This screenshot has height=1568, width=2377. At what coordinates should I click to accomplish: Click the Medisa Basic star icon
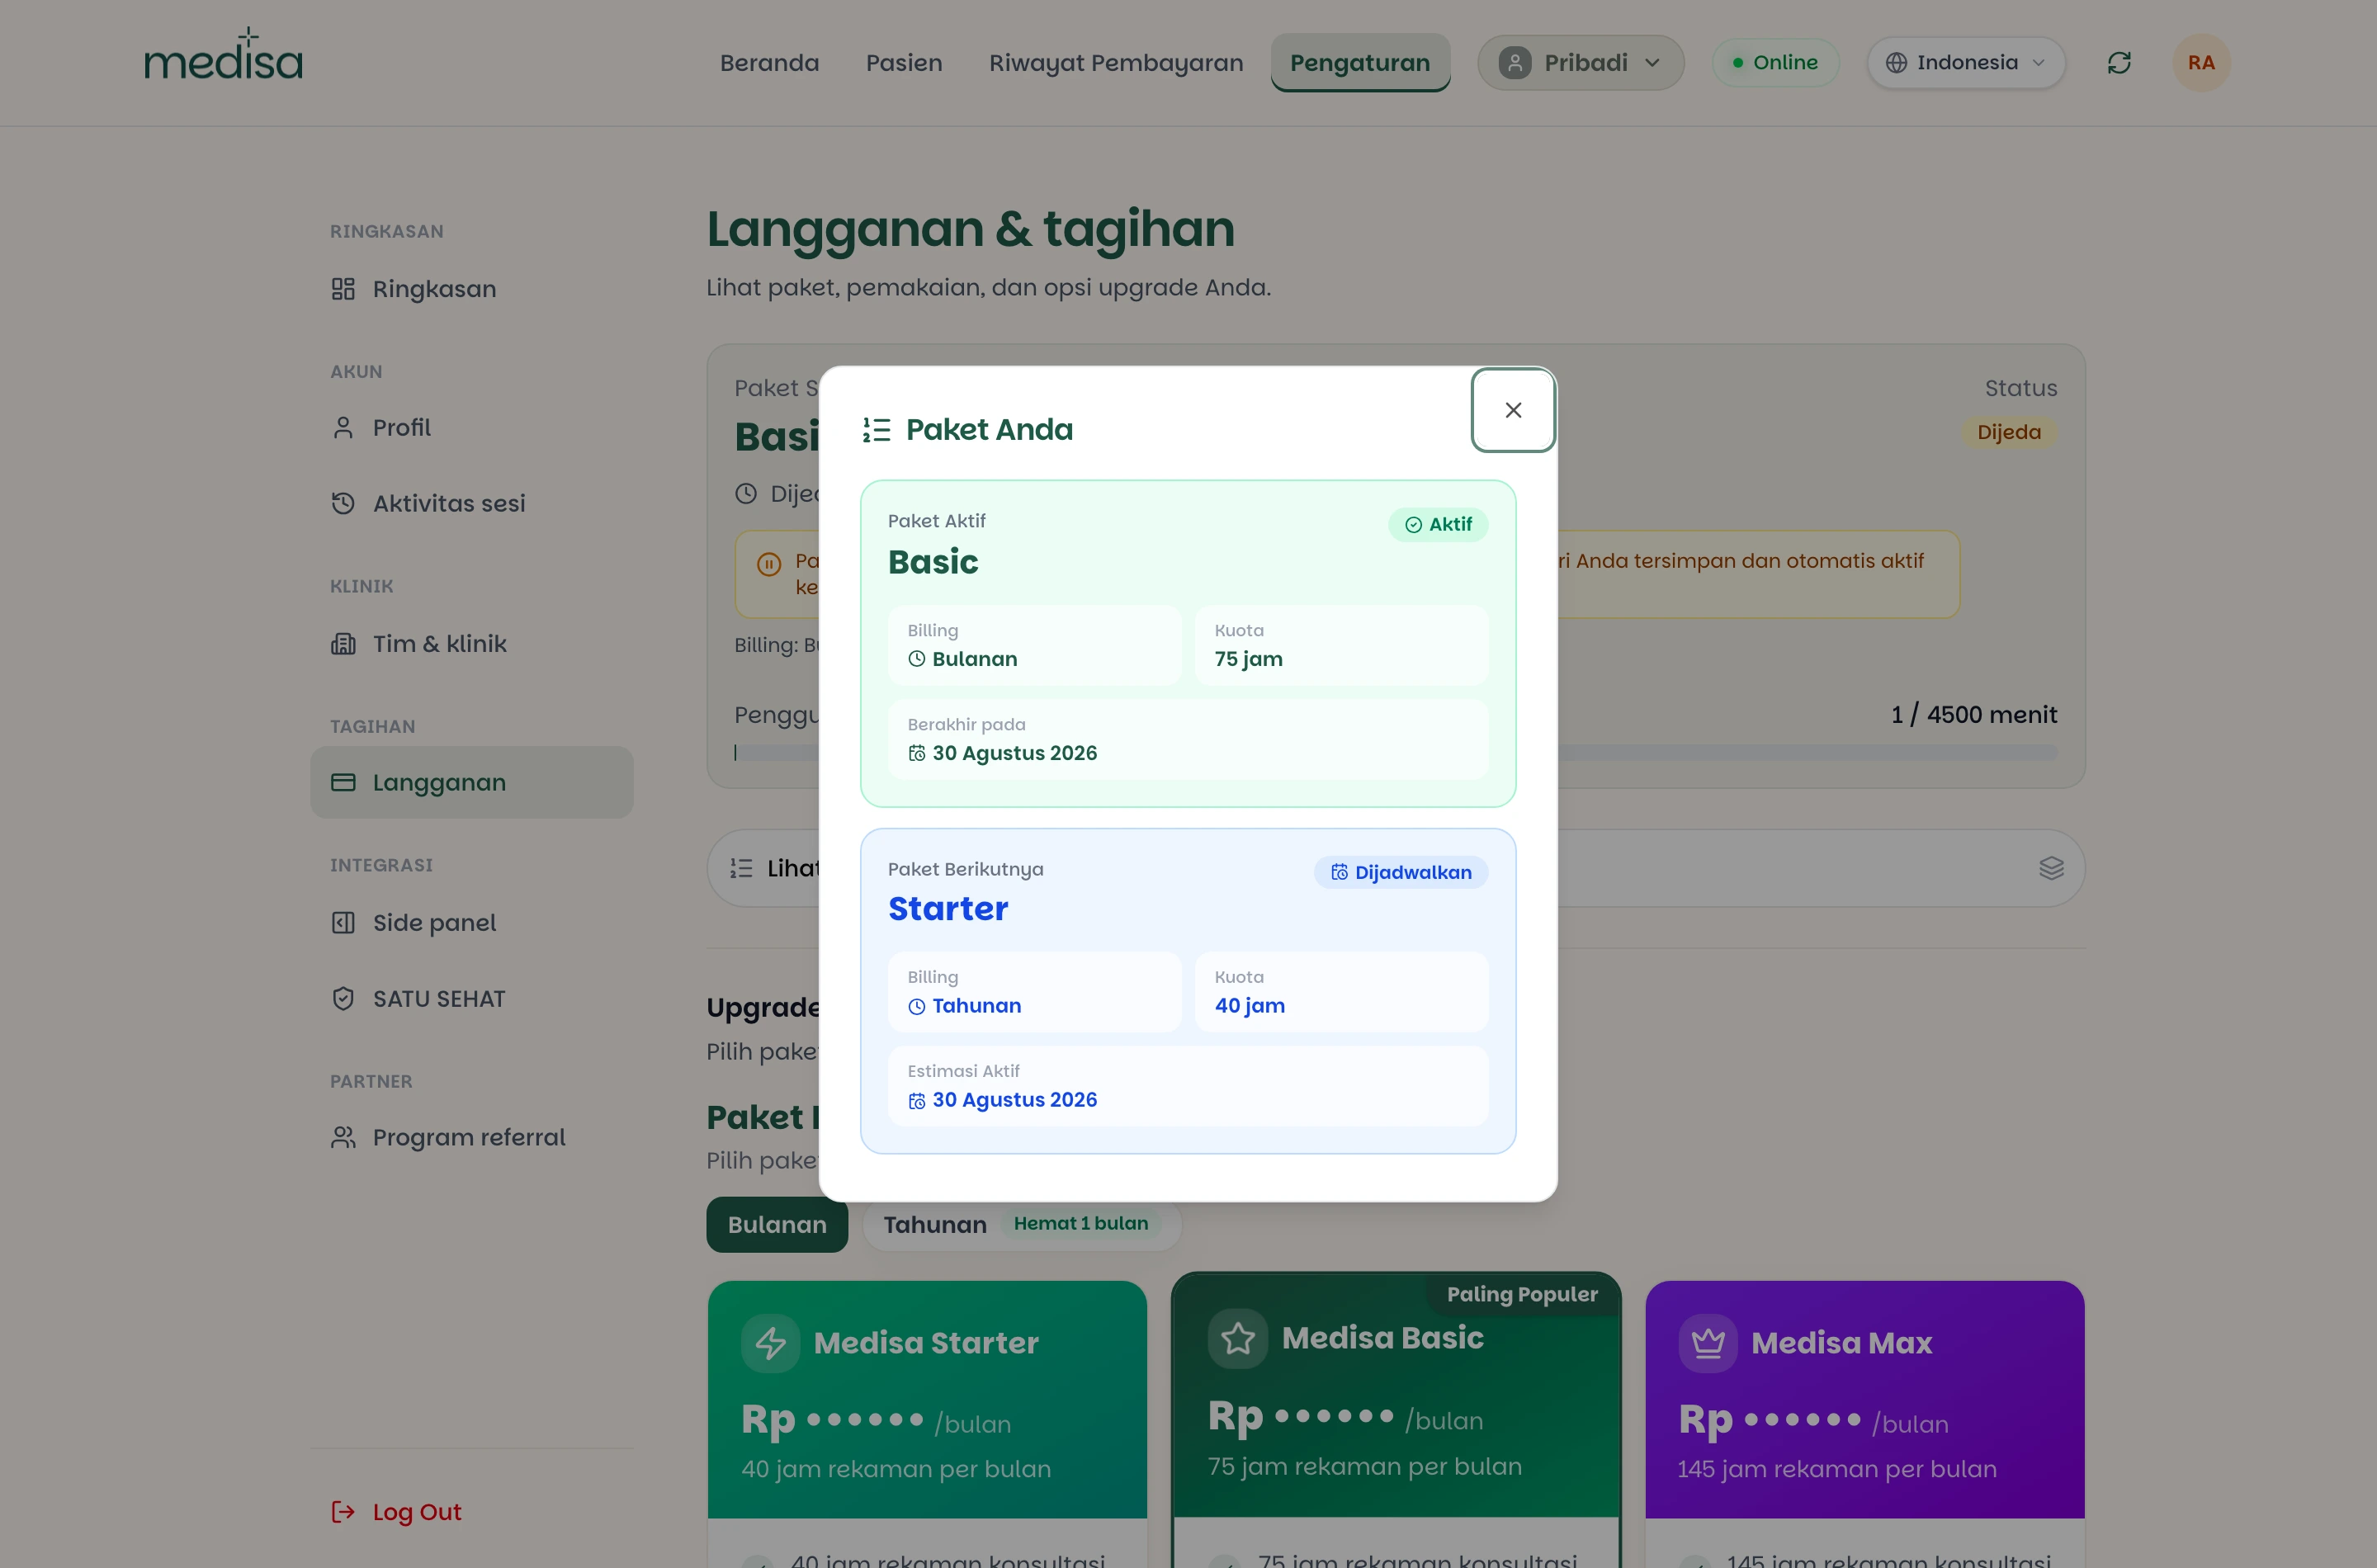click(x=1237, y=1338)
